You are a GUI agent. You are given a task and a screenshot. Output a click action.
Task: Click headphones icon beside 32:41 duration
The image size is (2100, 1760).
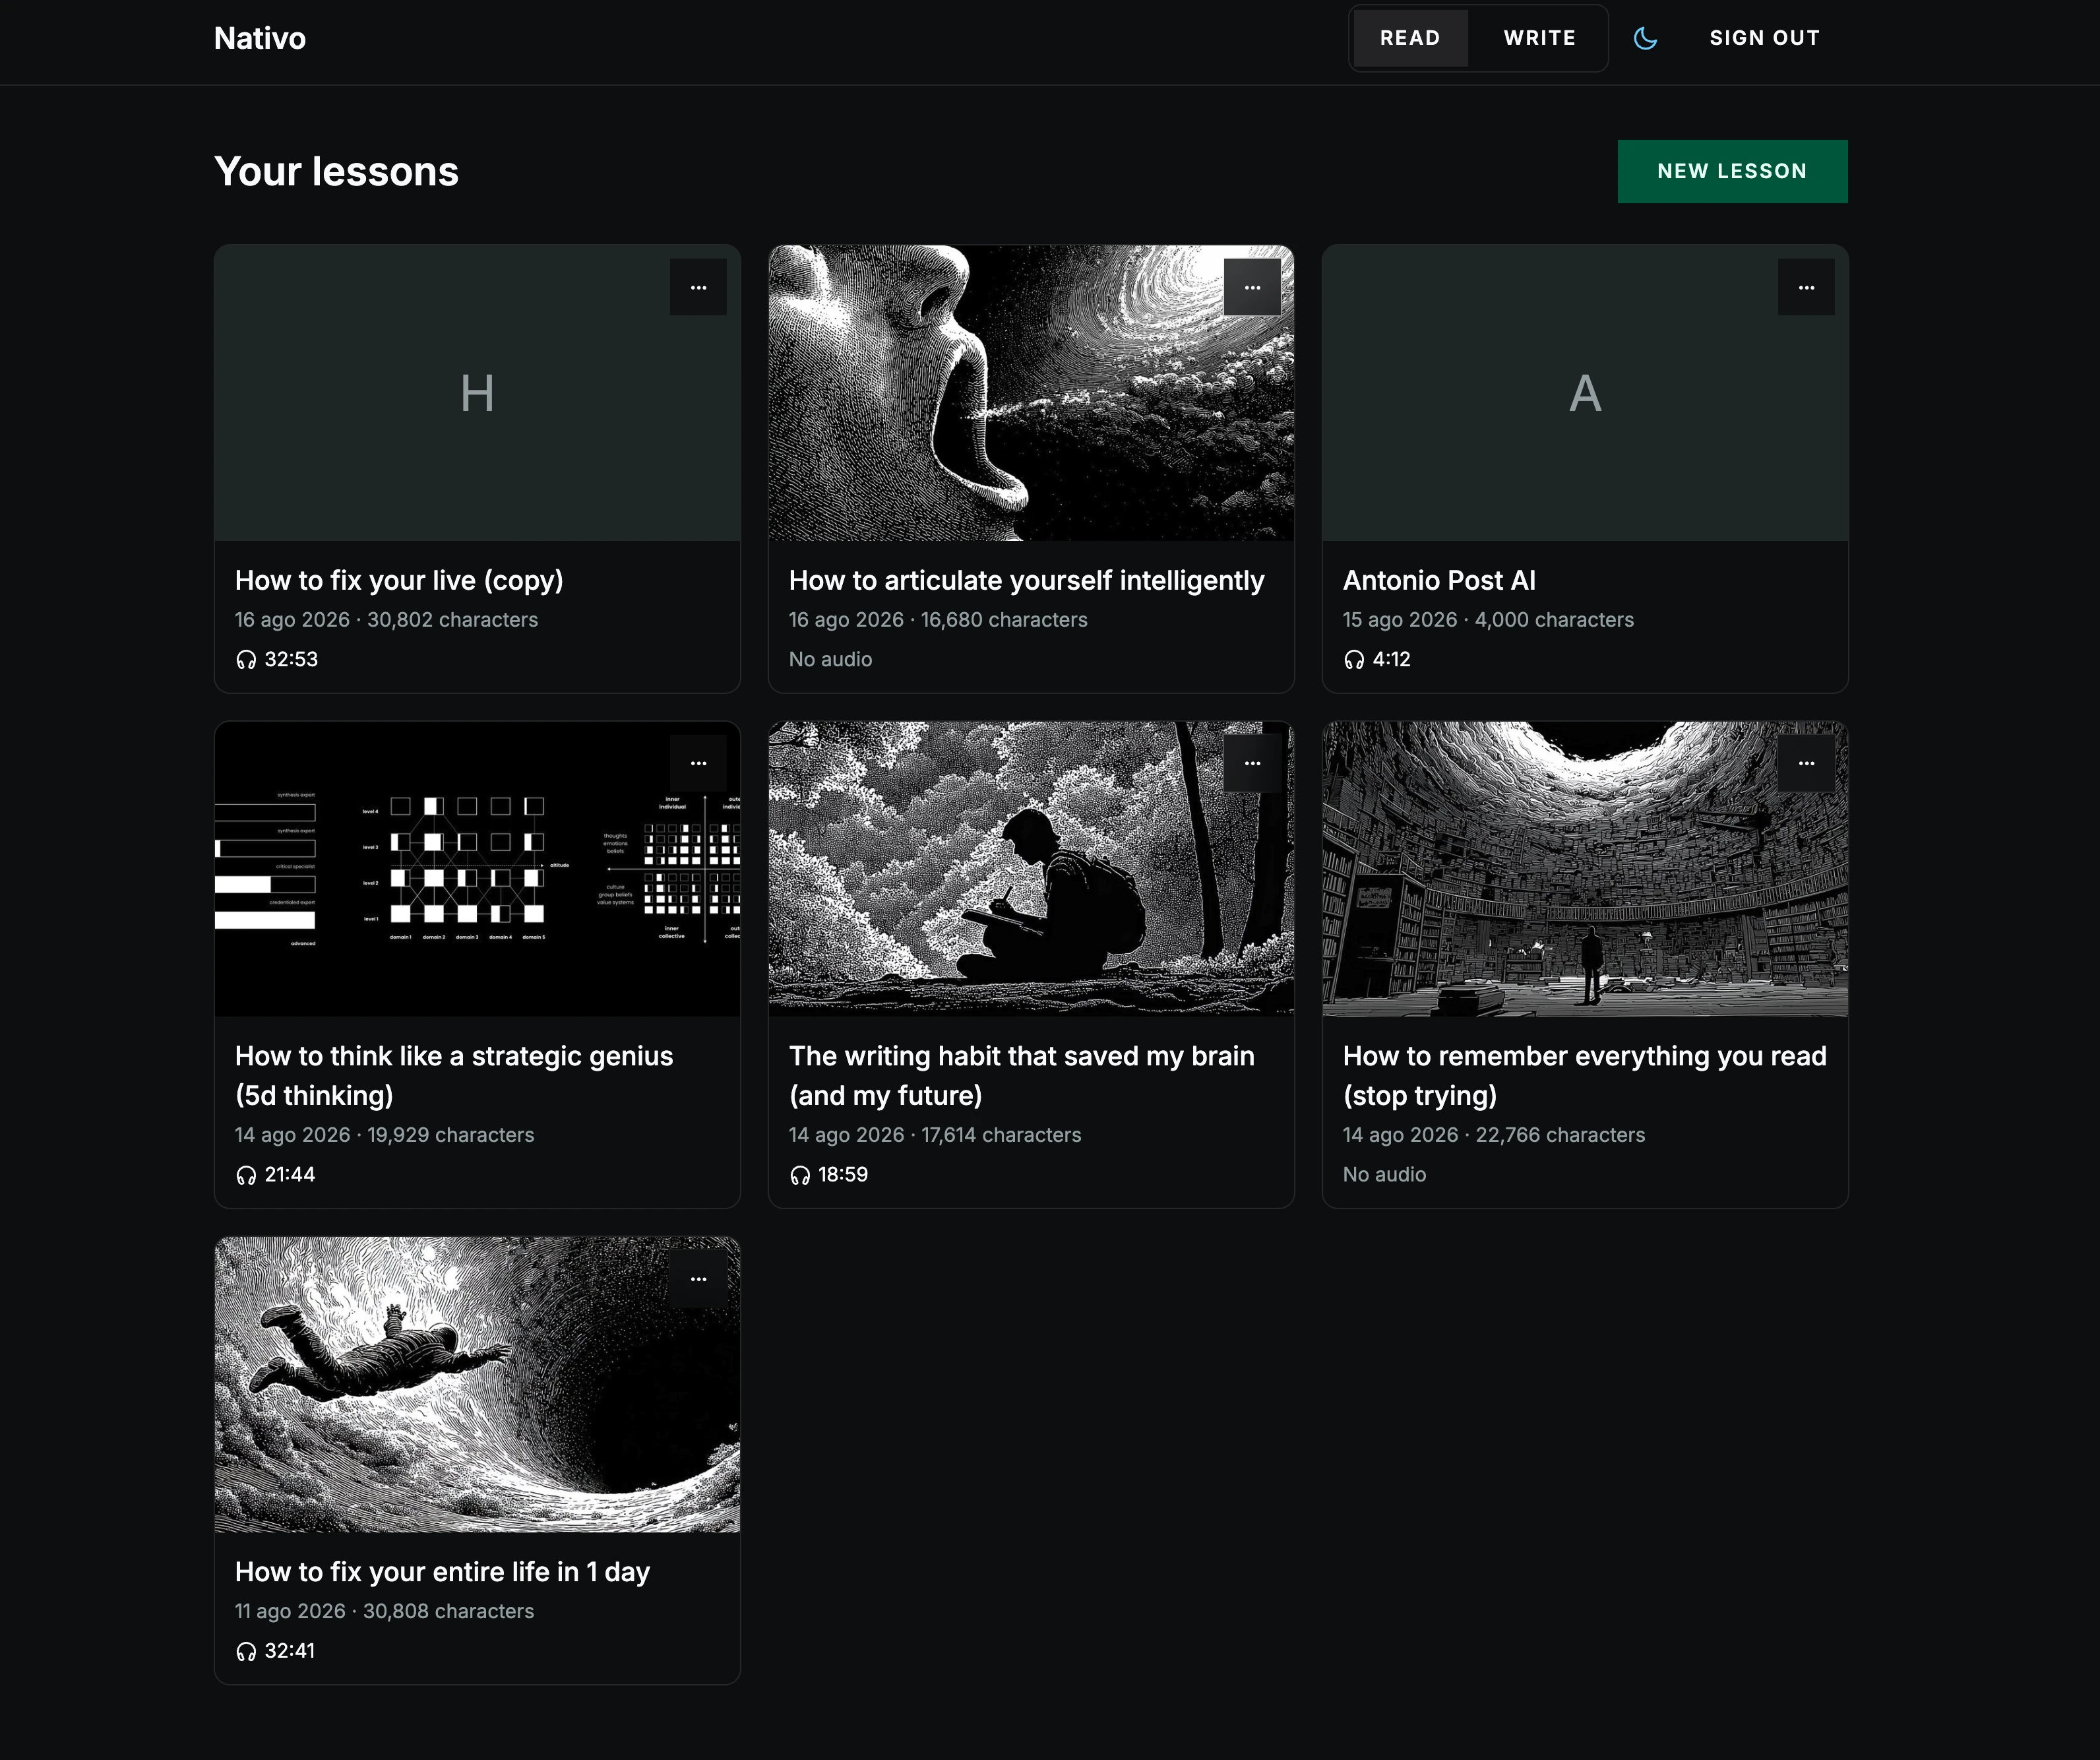(246, 1651)
